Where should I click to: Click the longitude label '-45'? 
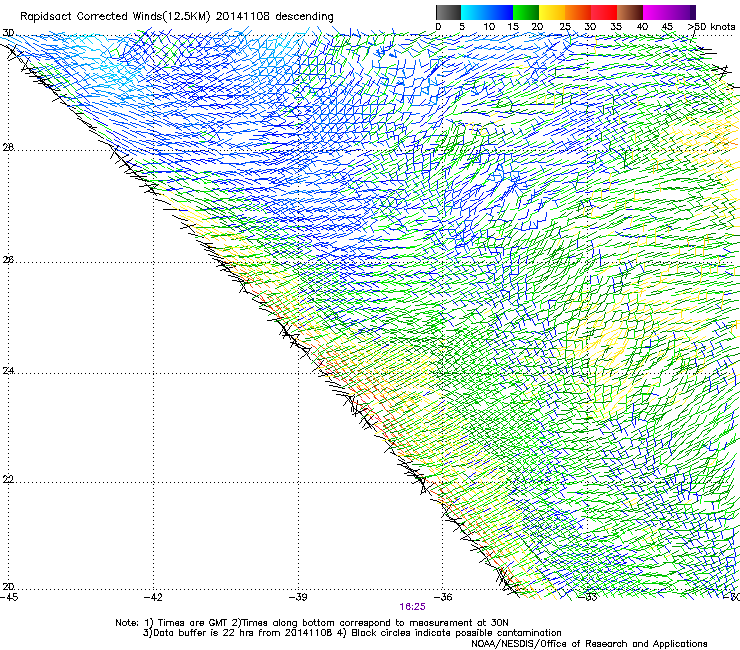tap(9, 597)
